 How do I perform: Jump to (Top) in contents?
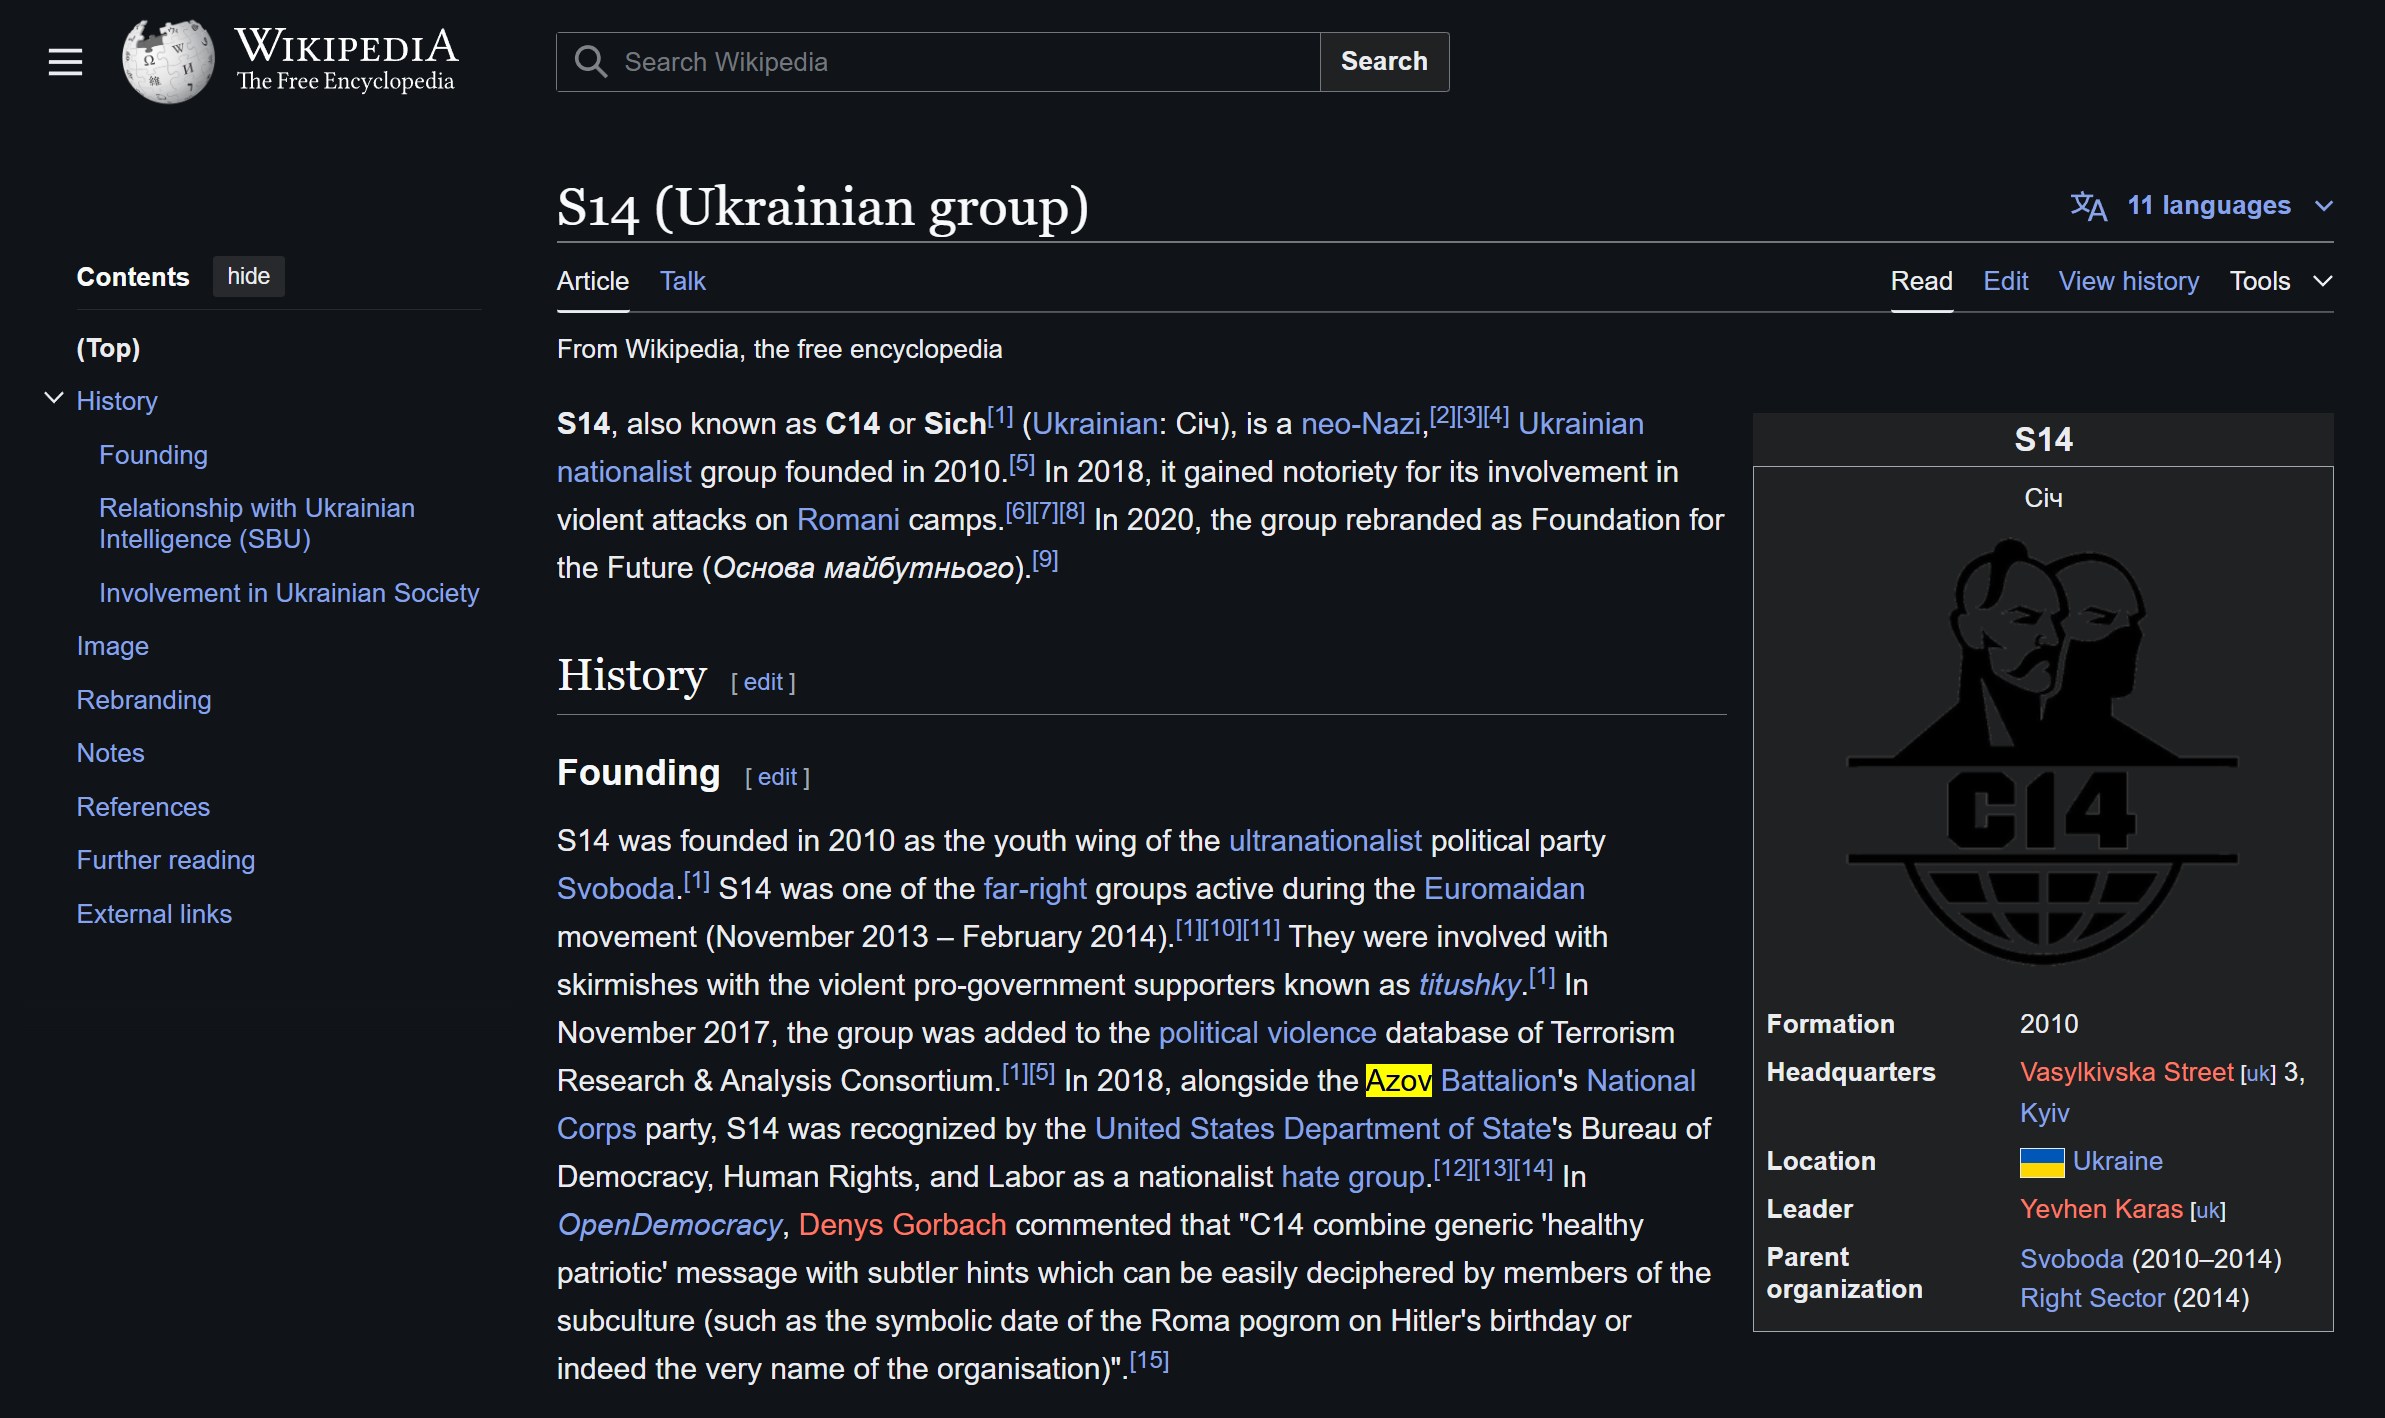108,348
